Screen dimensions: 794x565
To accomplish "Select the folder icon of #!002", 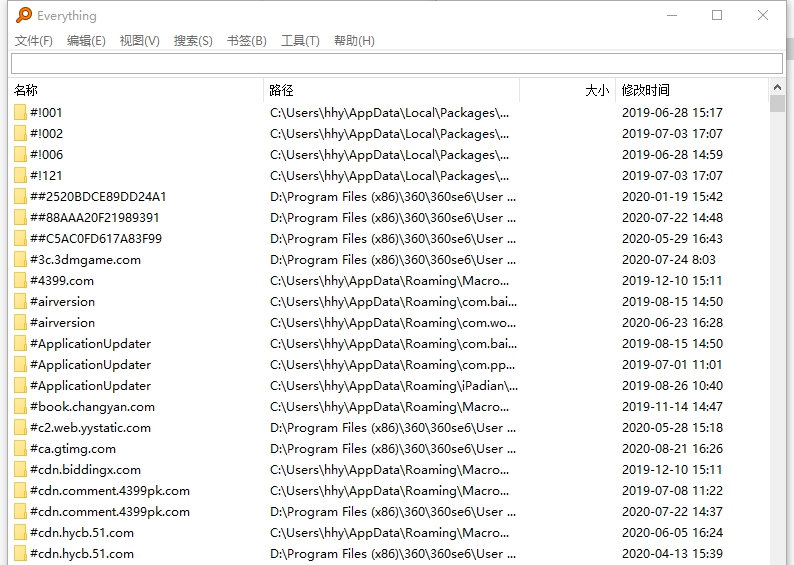I will tap(20, 134).
